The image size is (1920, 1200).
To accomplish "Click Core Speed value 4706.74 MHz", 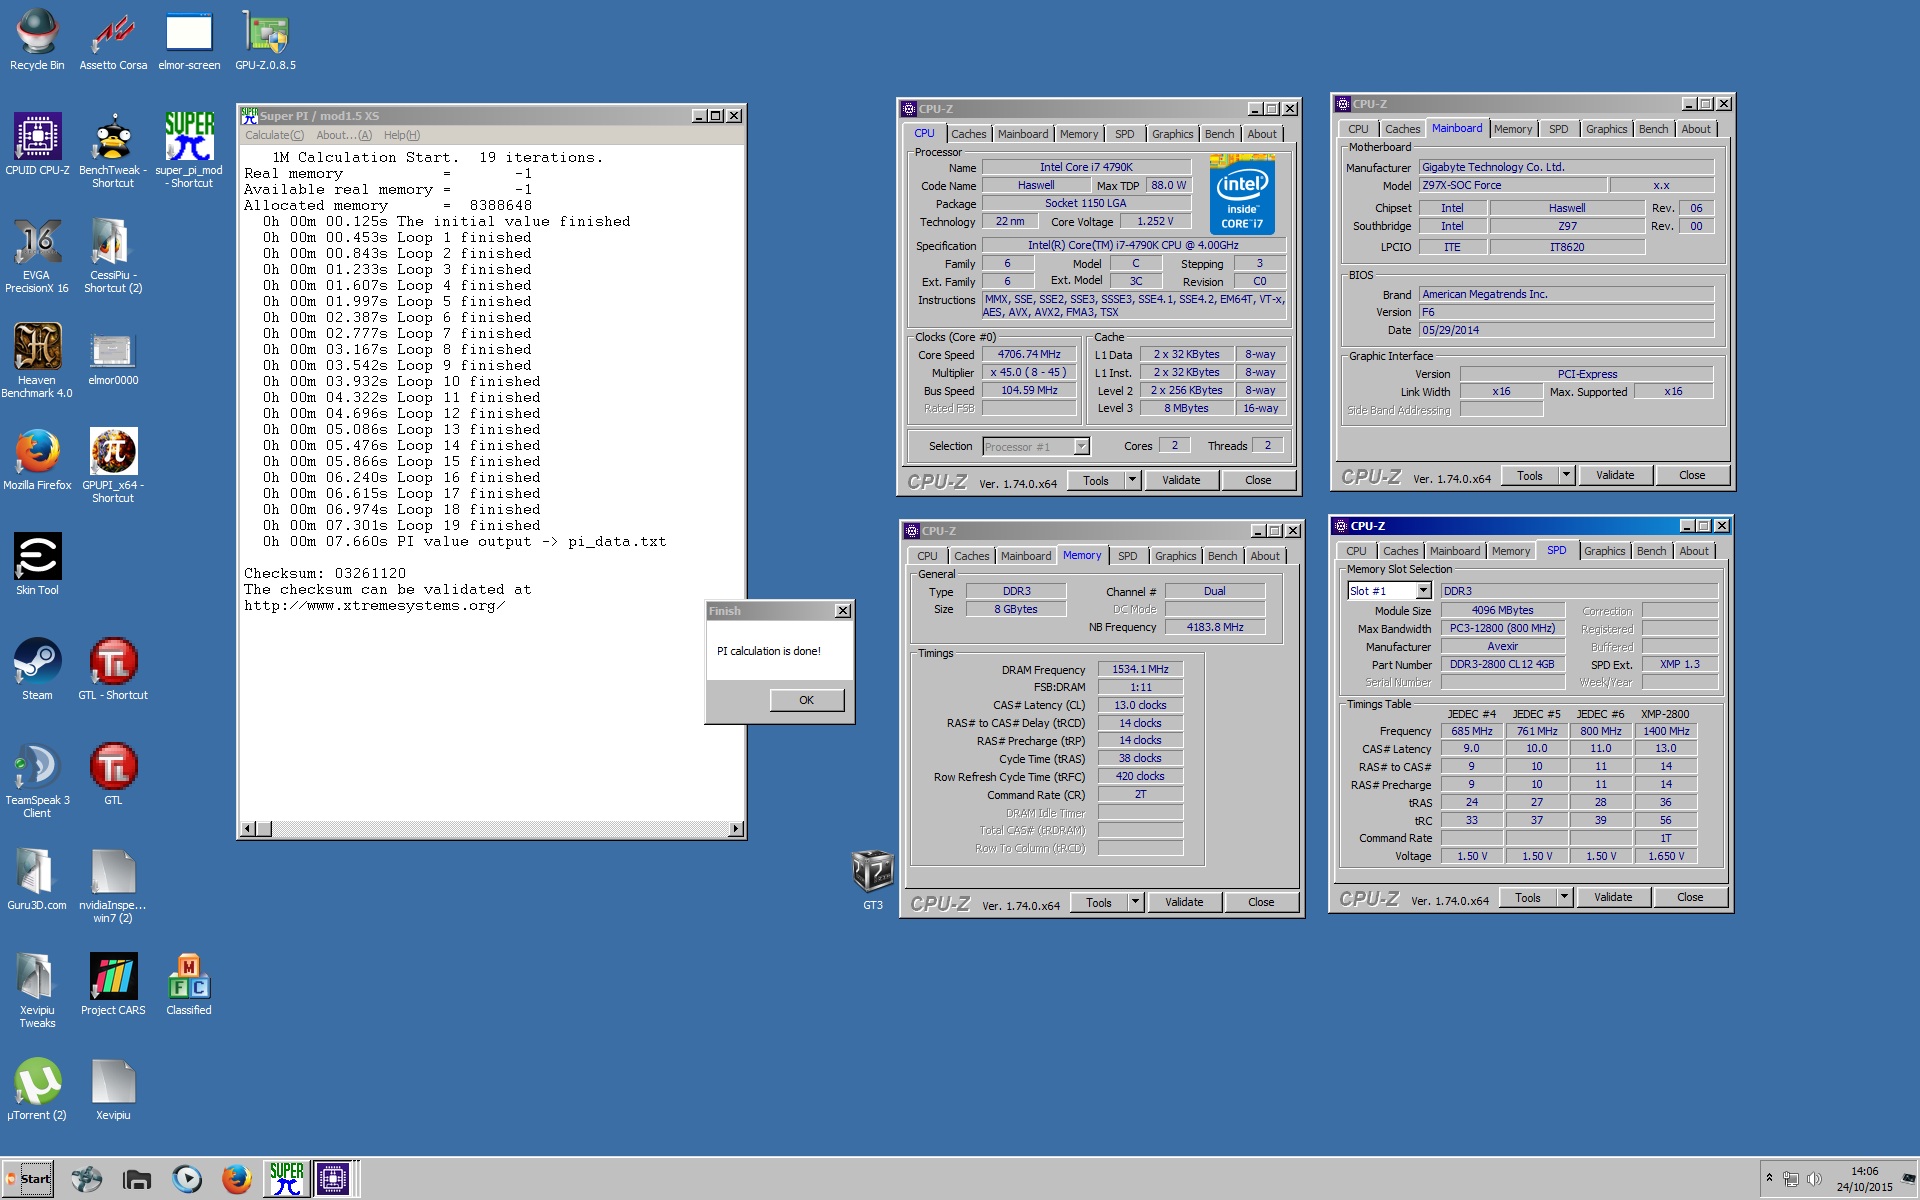I will [x=1029, y=354].
